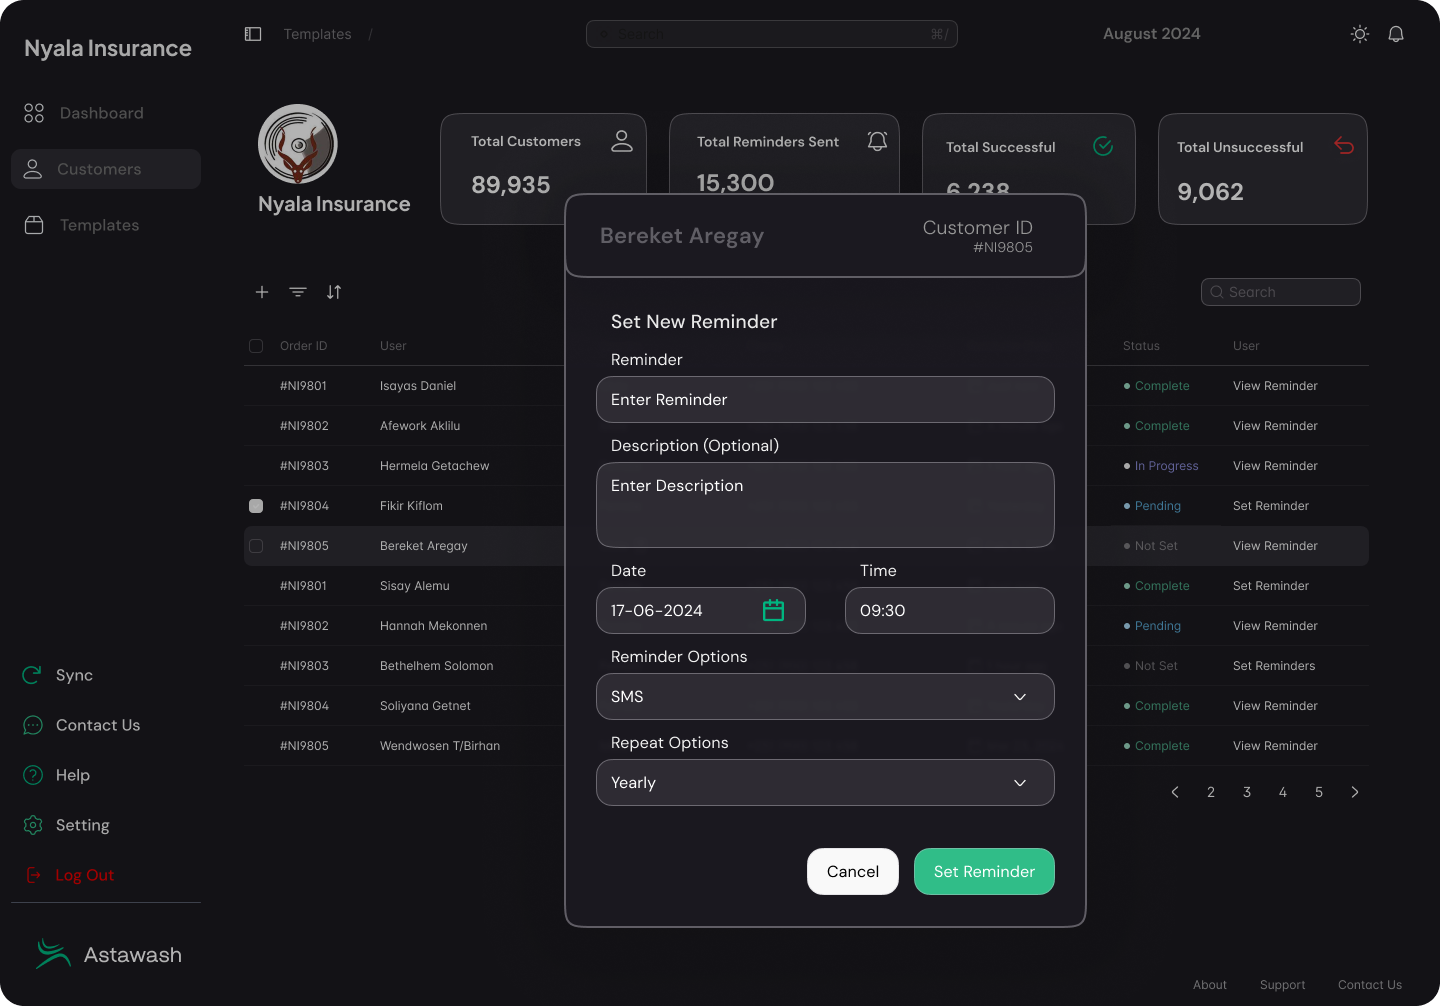Click the sort arrows icon
Viewport: 1440px width, 1006px height.
point(334,292)
